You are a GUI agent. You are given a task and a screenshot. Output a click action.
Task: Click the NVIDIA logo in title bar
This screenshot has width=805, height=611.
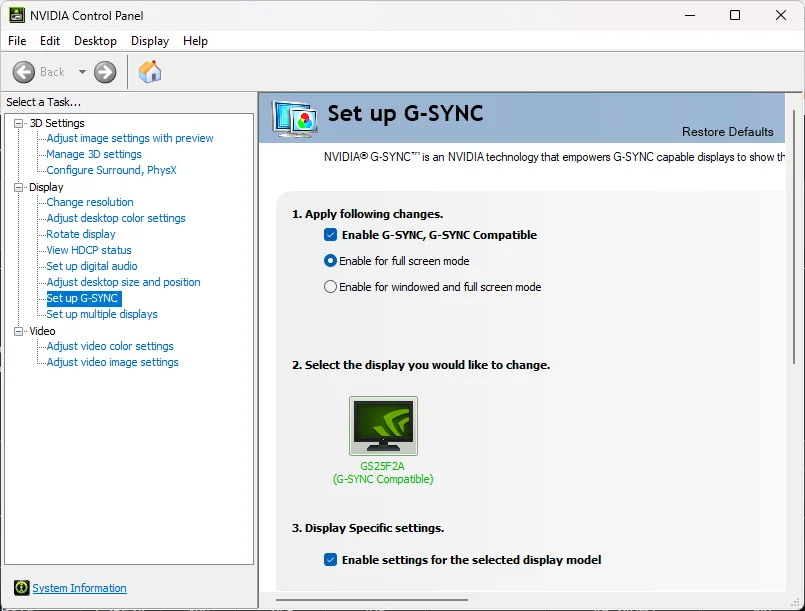16,15
